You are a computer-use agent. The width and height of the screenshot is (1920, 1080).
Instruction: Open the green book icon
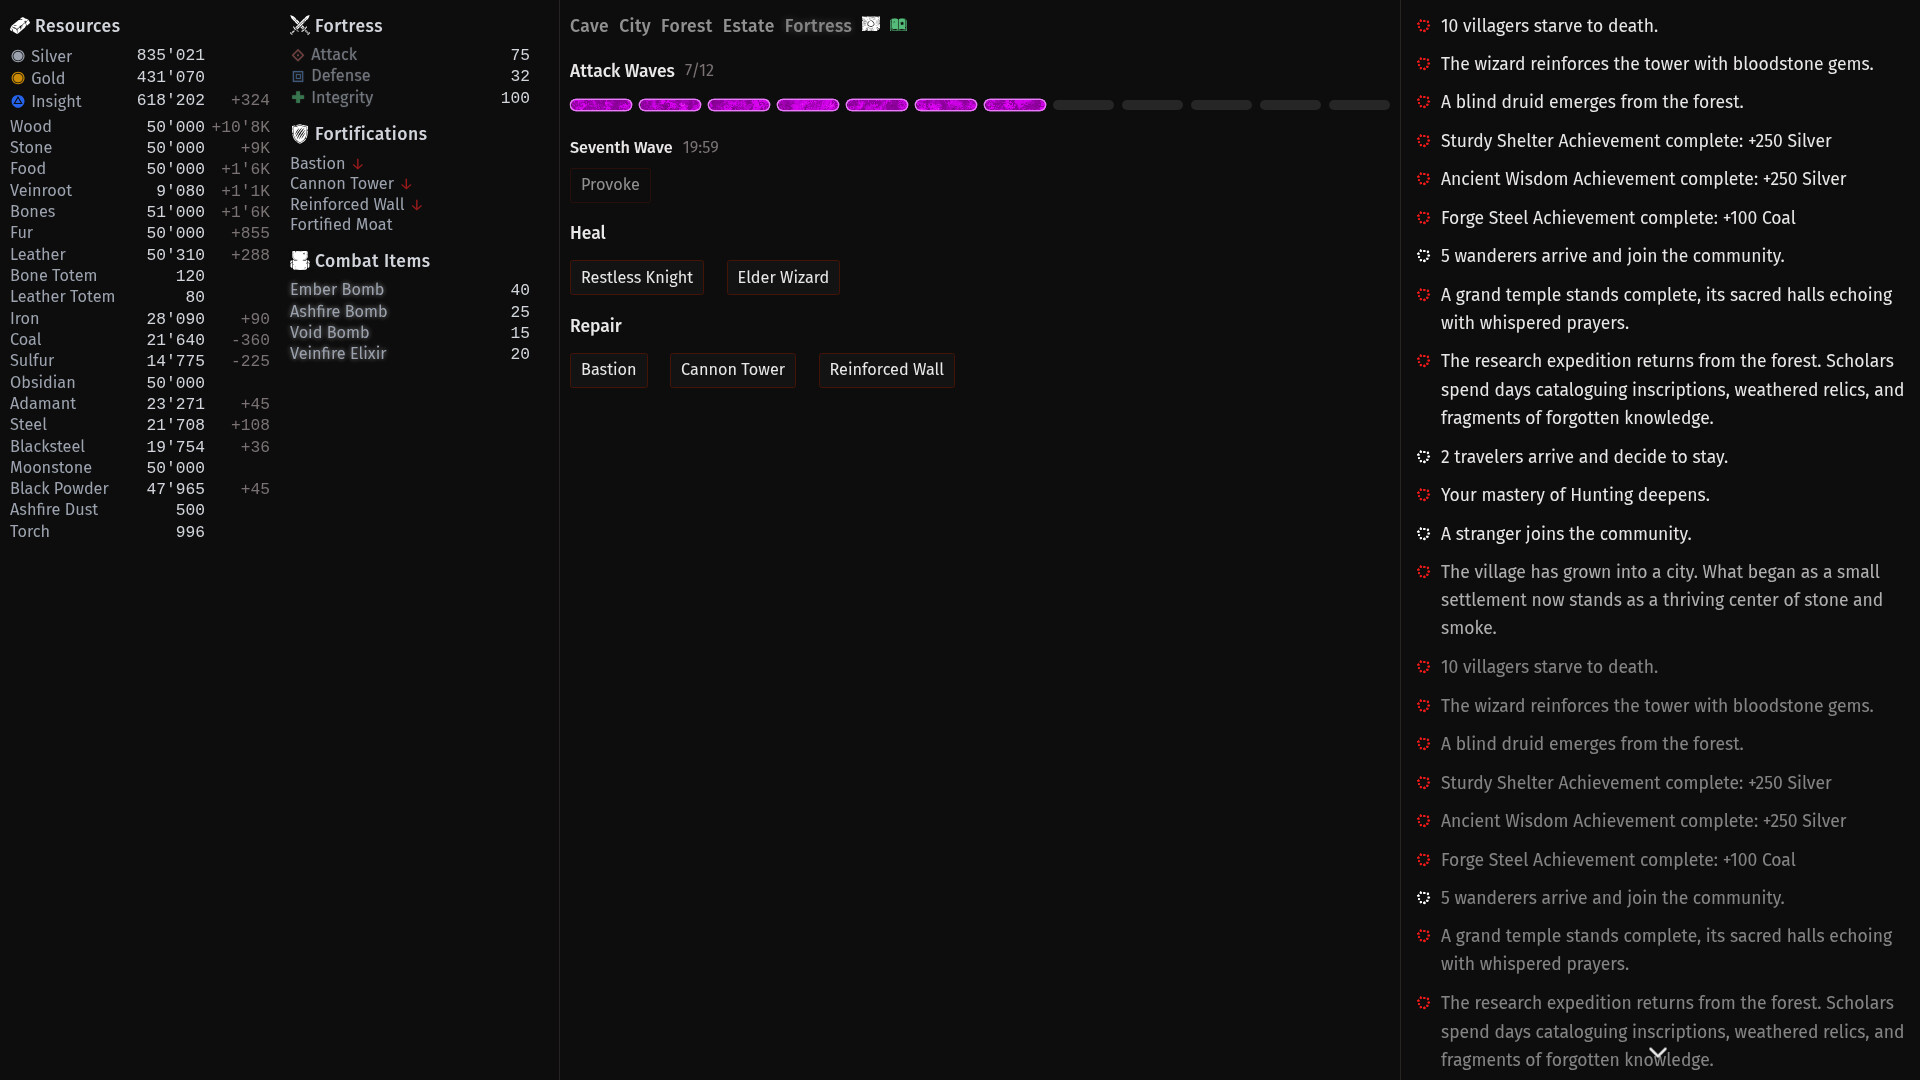(899, 24)
